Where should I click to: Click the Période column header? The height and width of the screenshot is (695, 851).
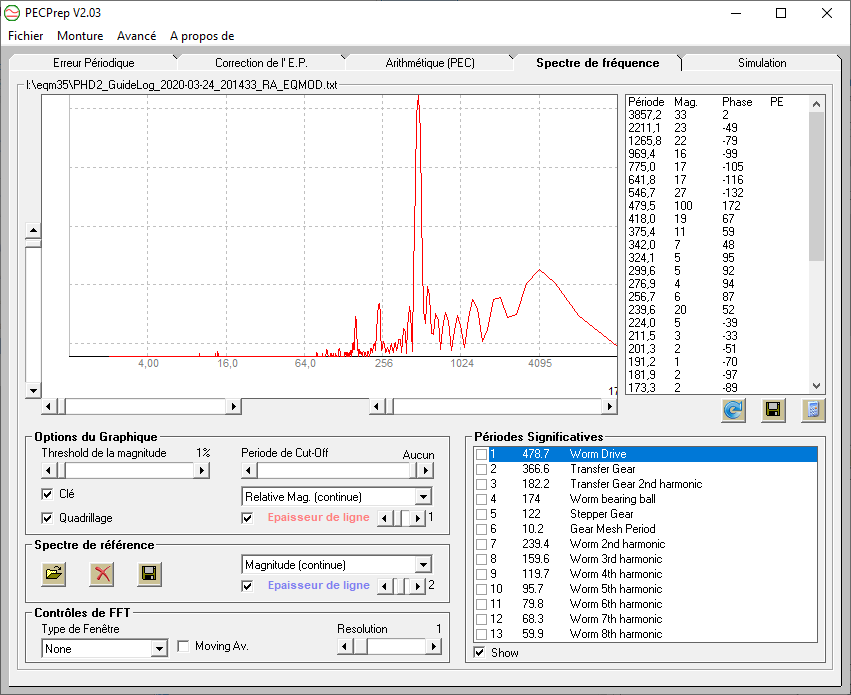coord(646,102)
